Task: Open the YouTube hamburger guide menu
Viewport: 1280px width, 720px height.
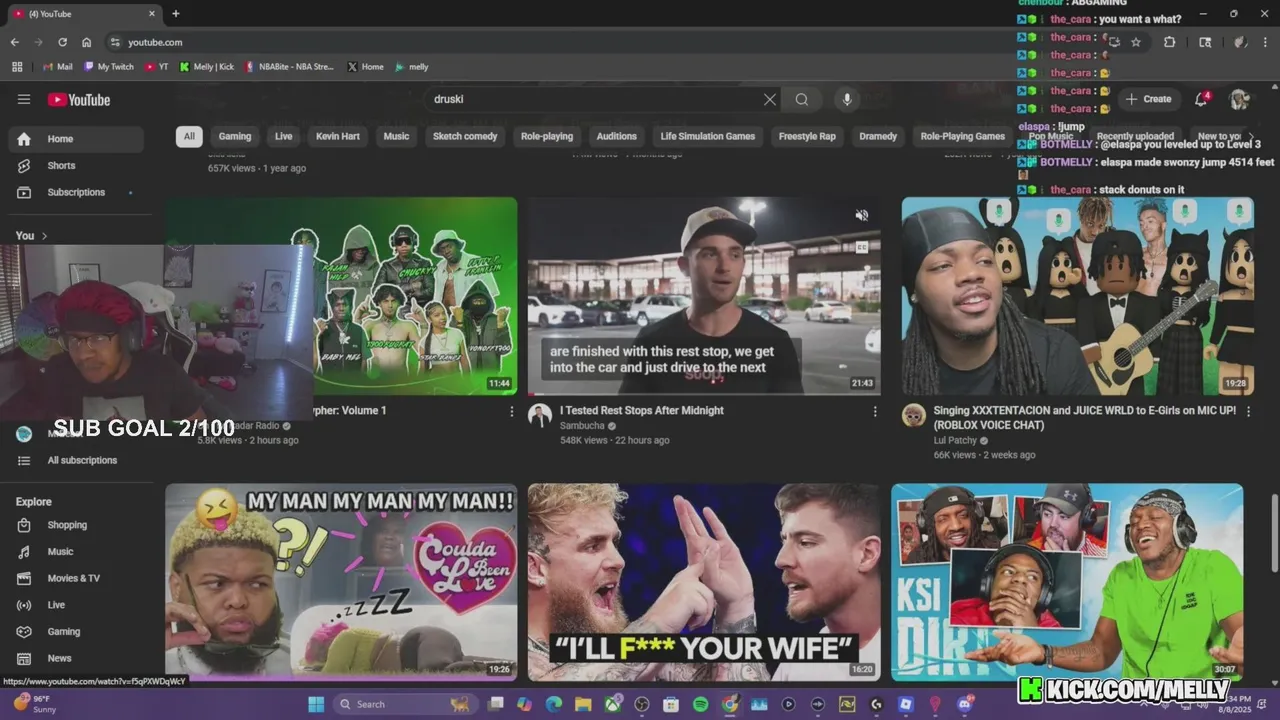Action: (24, 99)
